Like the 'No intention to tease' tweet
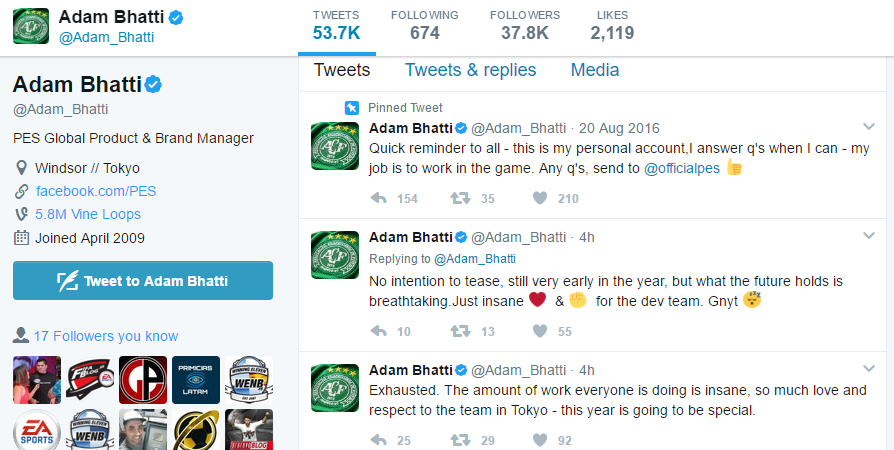Image resolution: width=894 pixels, height=450 pixels. 540,331
